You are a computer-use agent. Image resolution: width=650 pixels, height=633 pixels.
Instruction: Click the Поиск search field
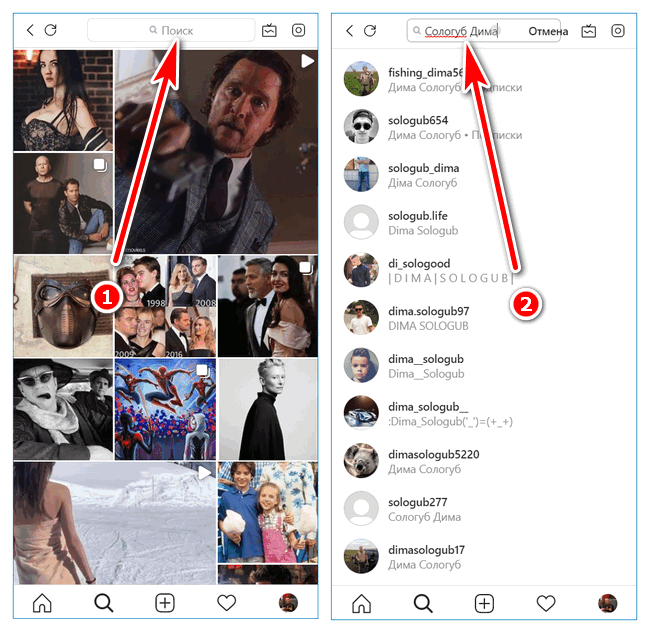tap(171, 30)
